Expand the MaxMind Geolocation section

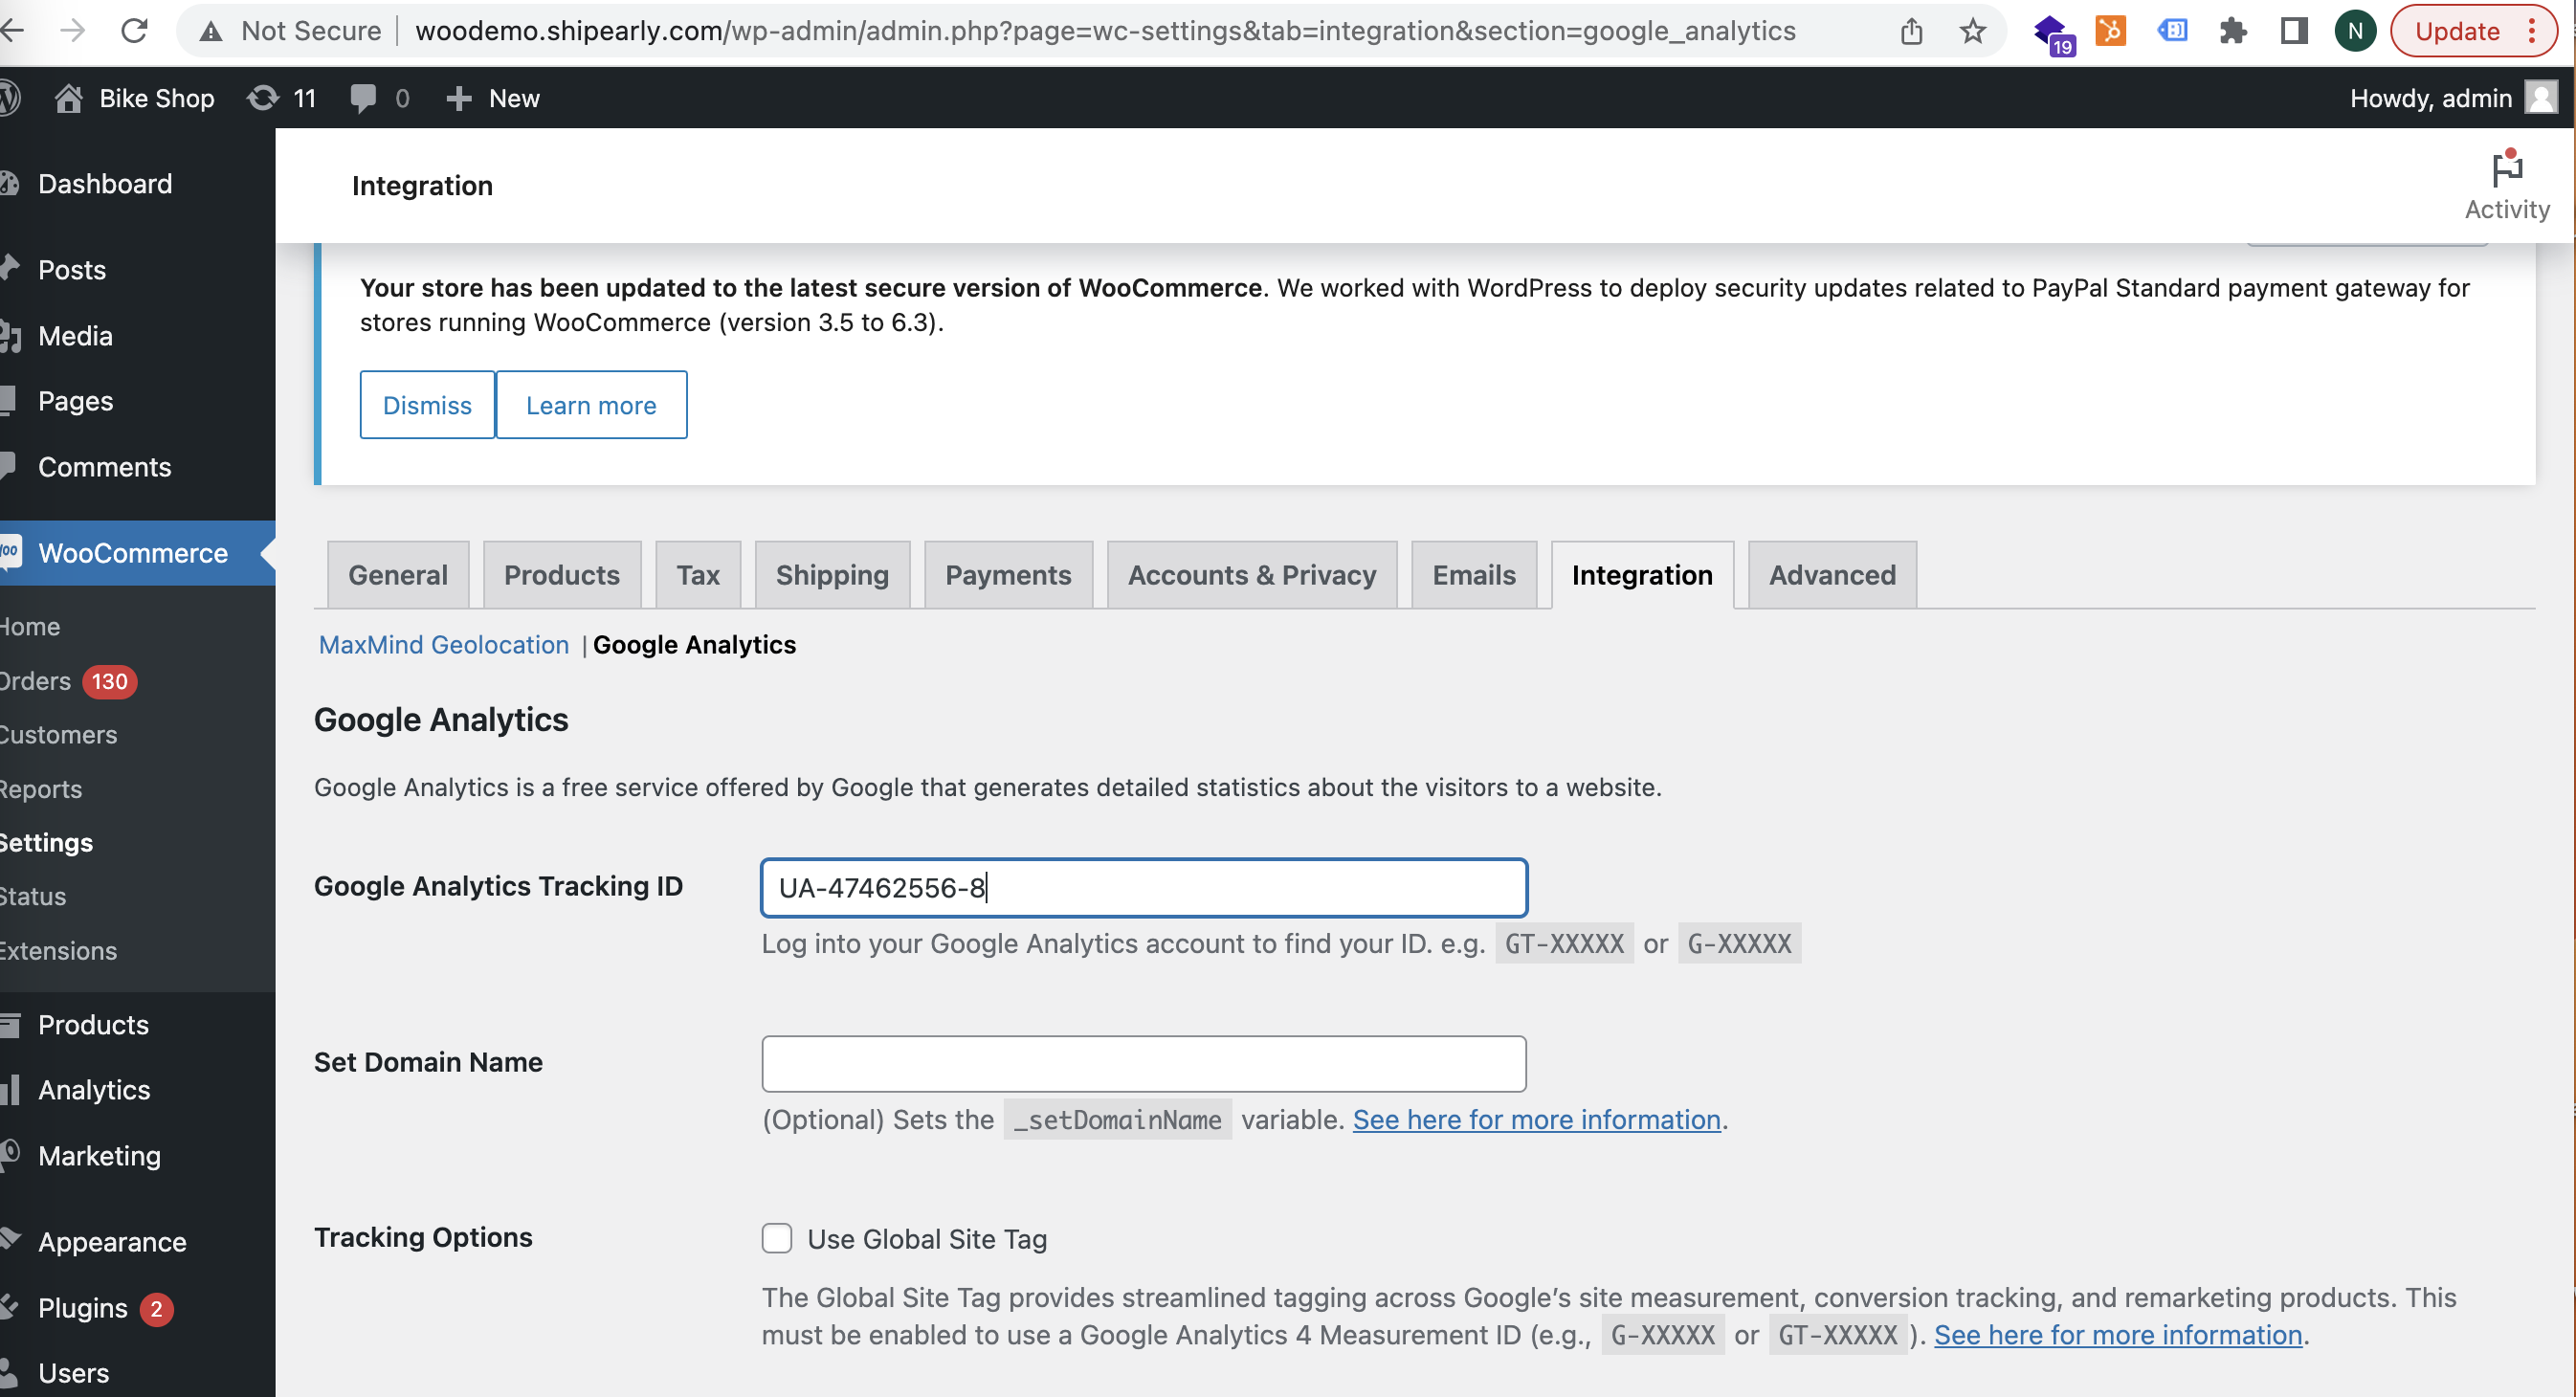tap(442, 643)
